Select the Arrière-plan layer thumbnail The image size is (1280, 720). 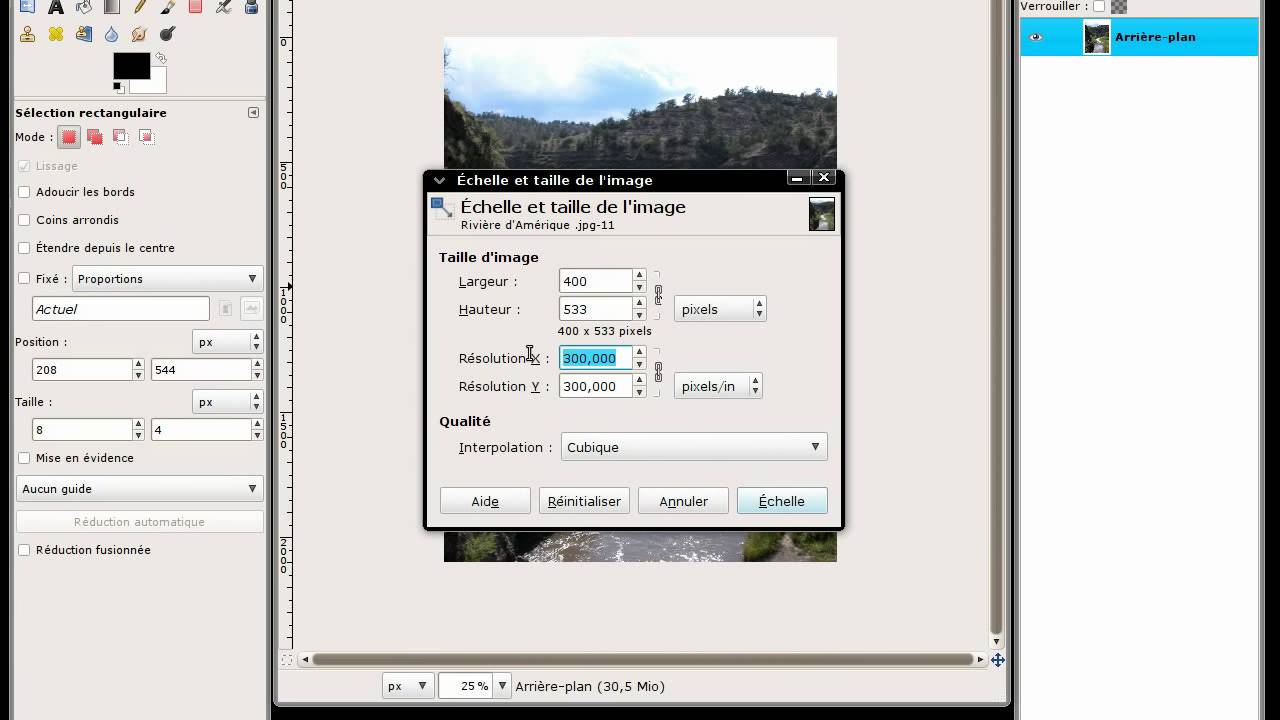coord(1097,37)
